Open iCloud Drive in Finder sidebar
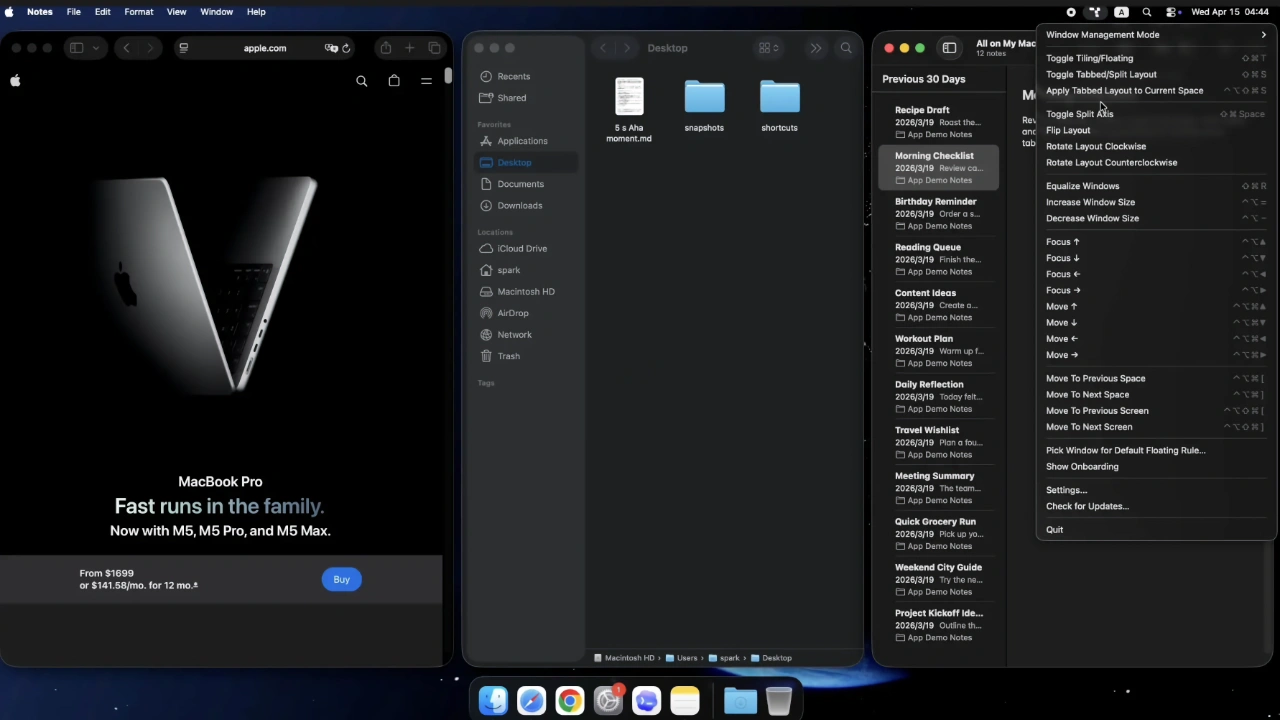This screenshot has height=720, width=1280. 524,248
